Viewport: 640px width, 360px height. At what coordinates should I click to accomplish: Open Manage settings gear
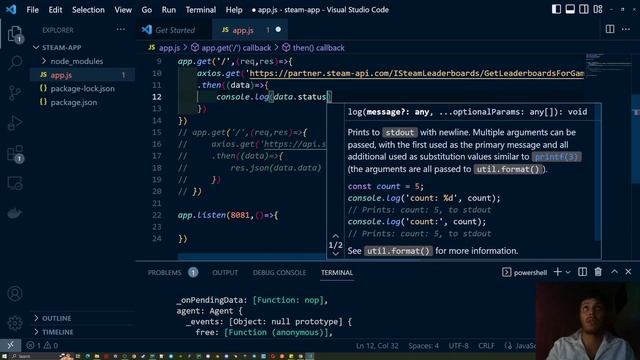(15, 322)
